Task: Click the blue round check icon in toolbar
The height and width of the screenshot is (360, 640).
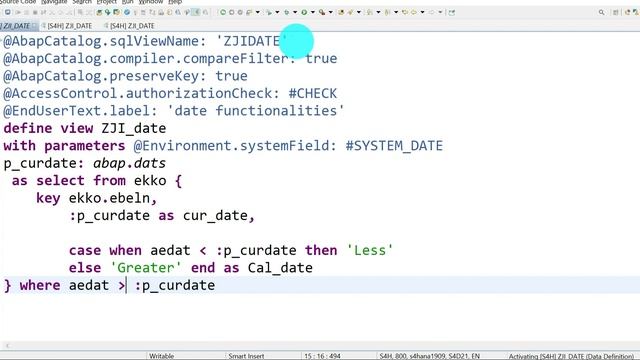Action: (127, 12)
